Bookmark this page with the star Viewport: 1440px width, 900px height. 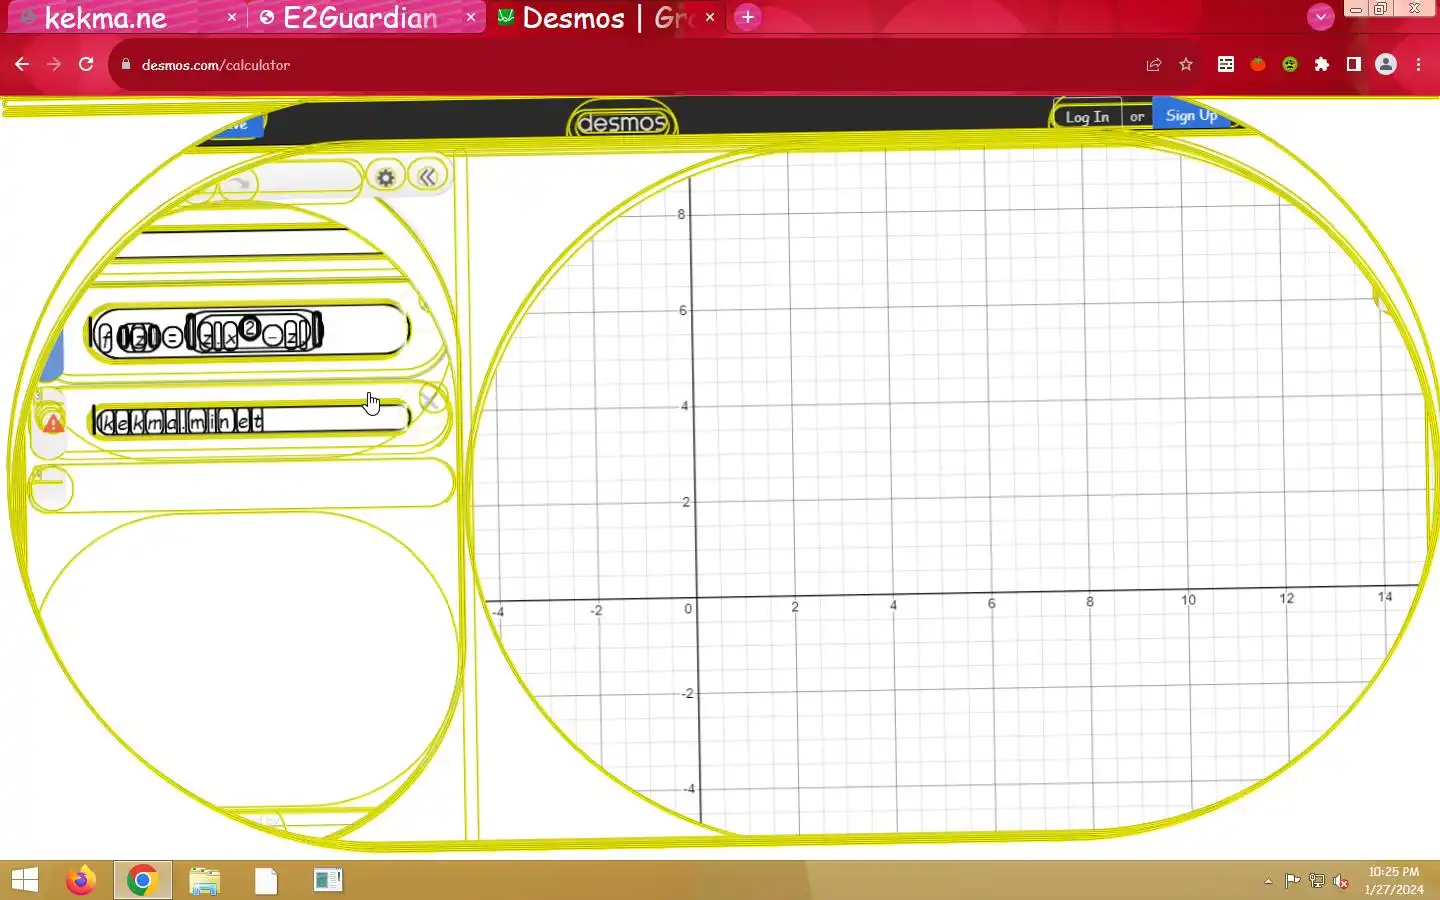(x=1186, y=65)
